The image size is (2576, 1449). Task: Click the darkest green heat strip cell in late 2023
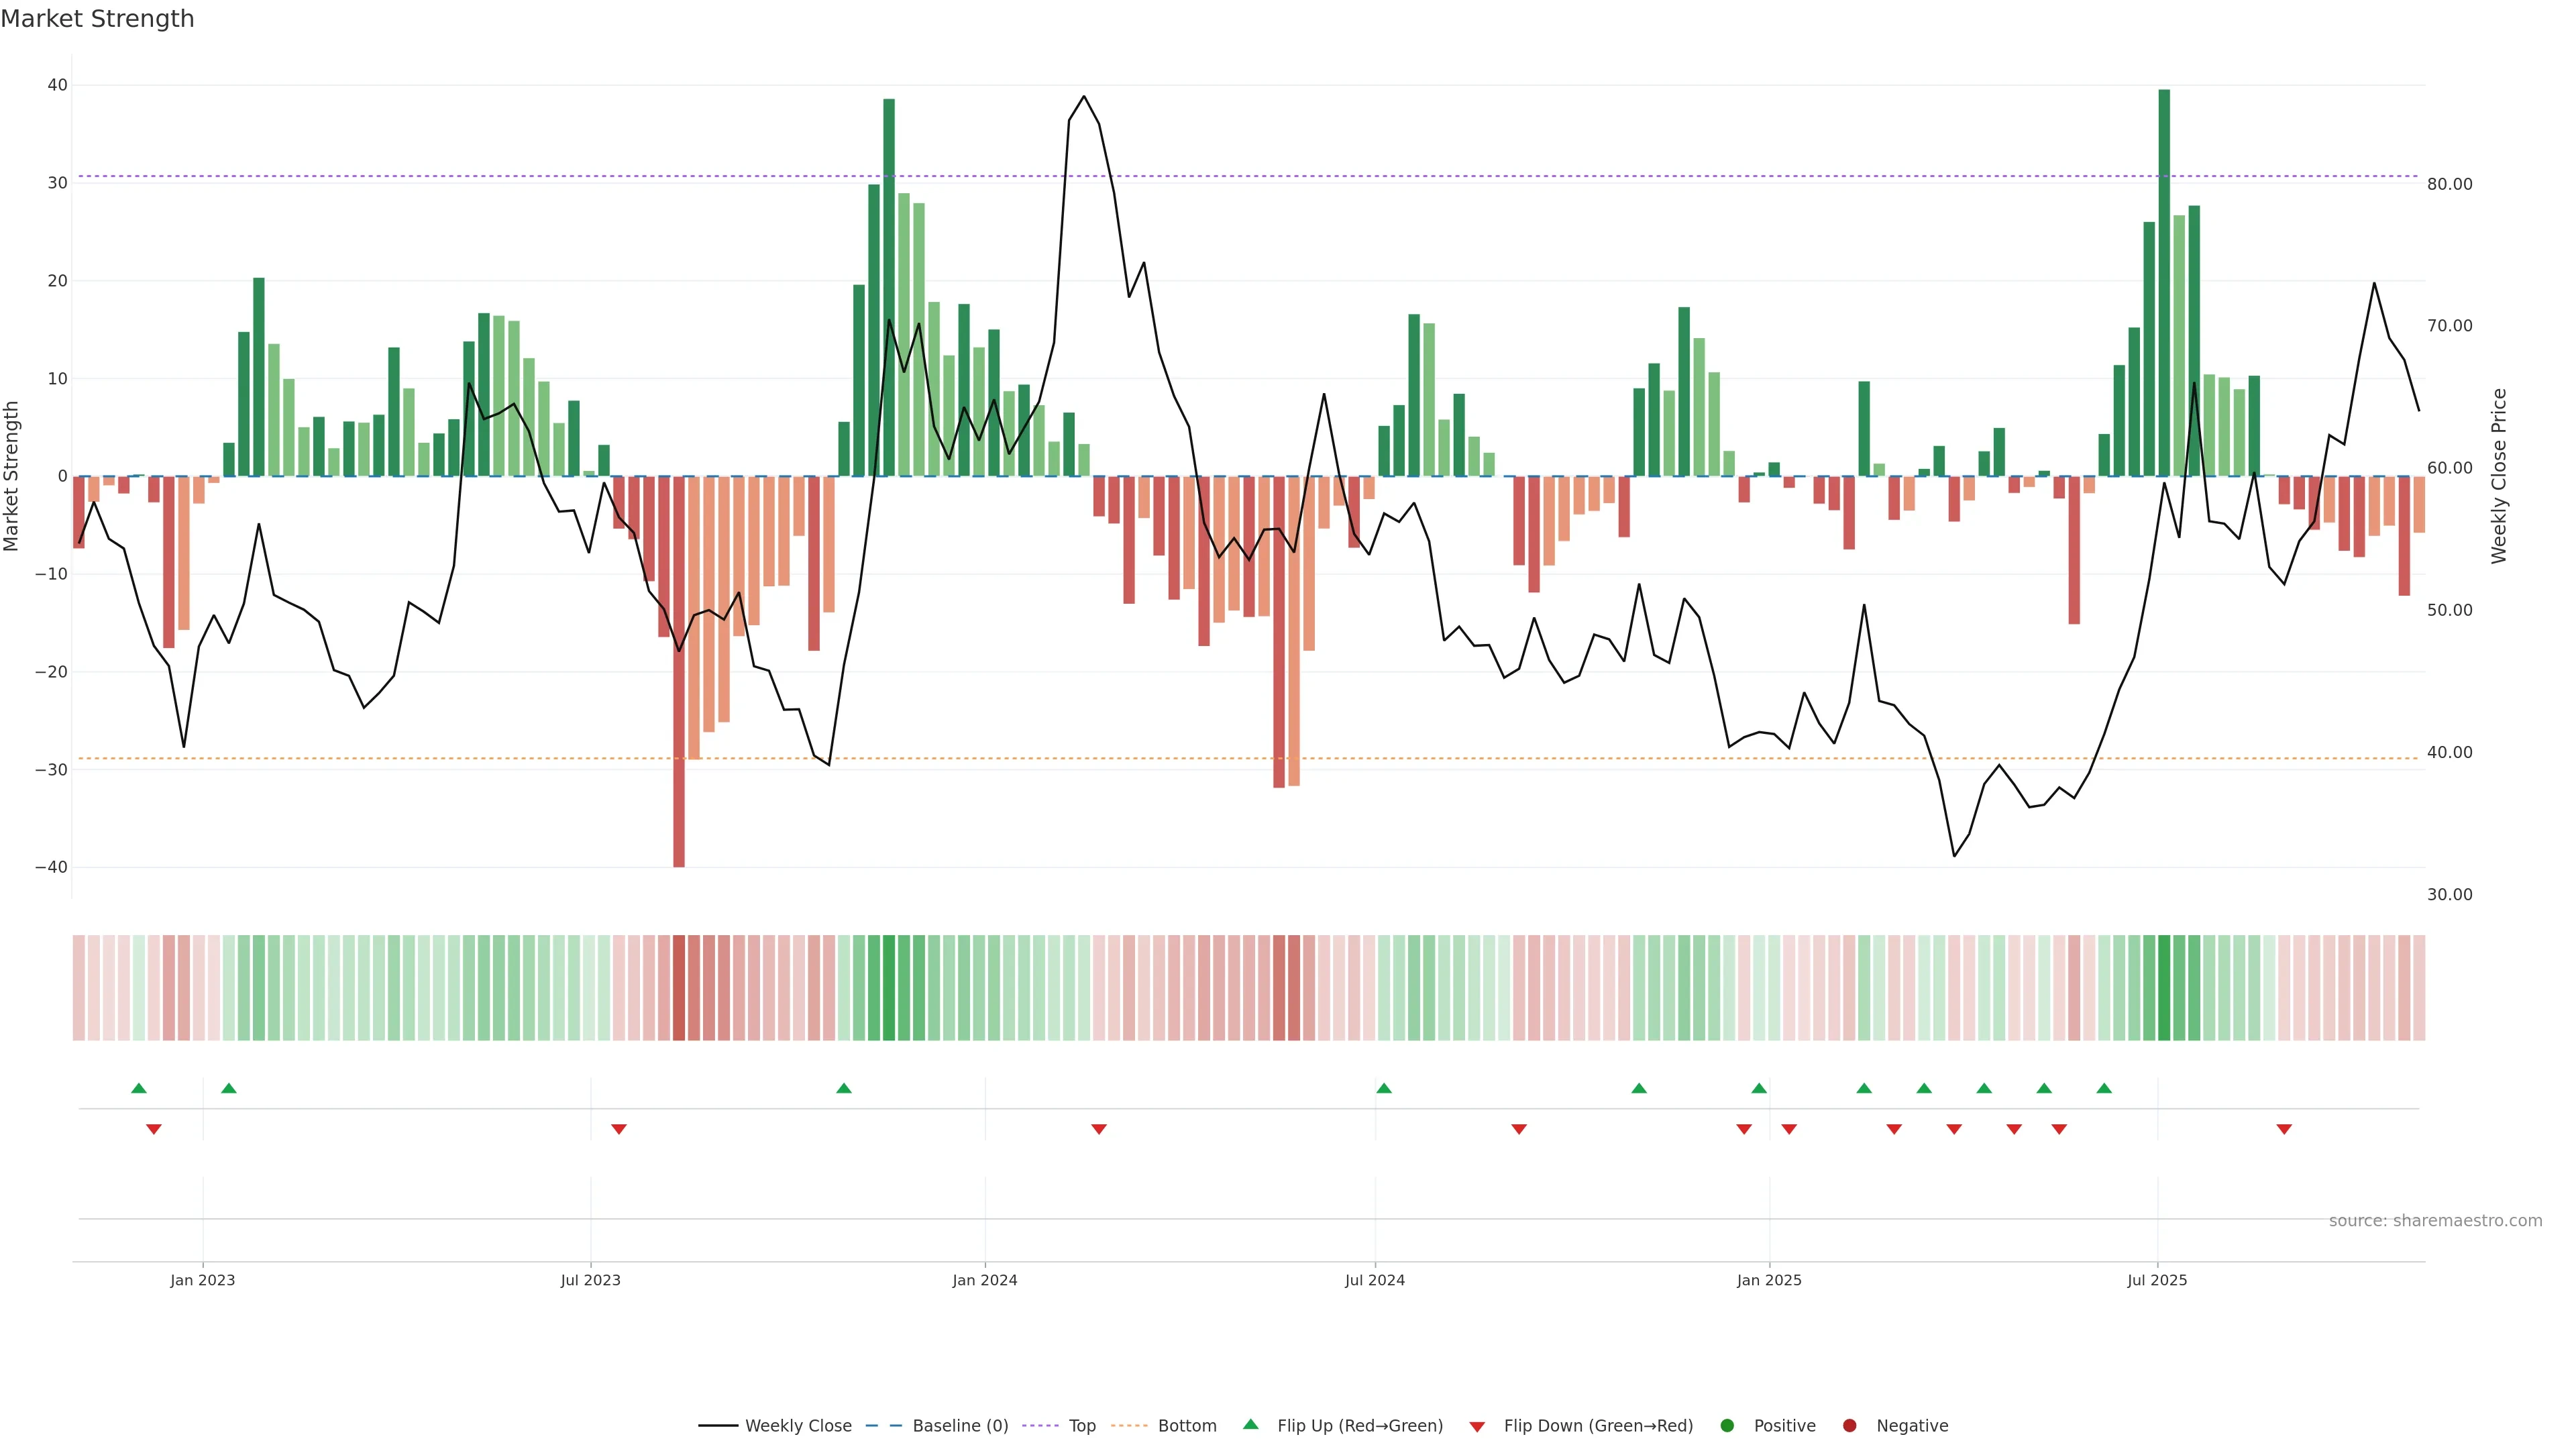tap(889, 987)
